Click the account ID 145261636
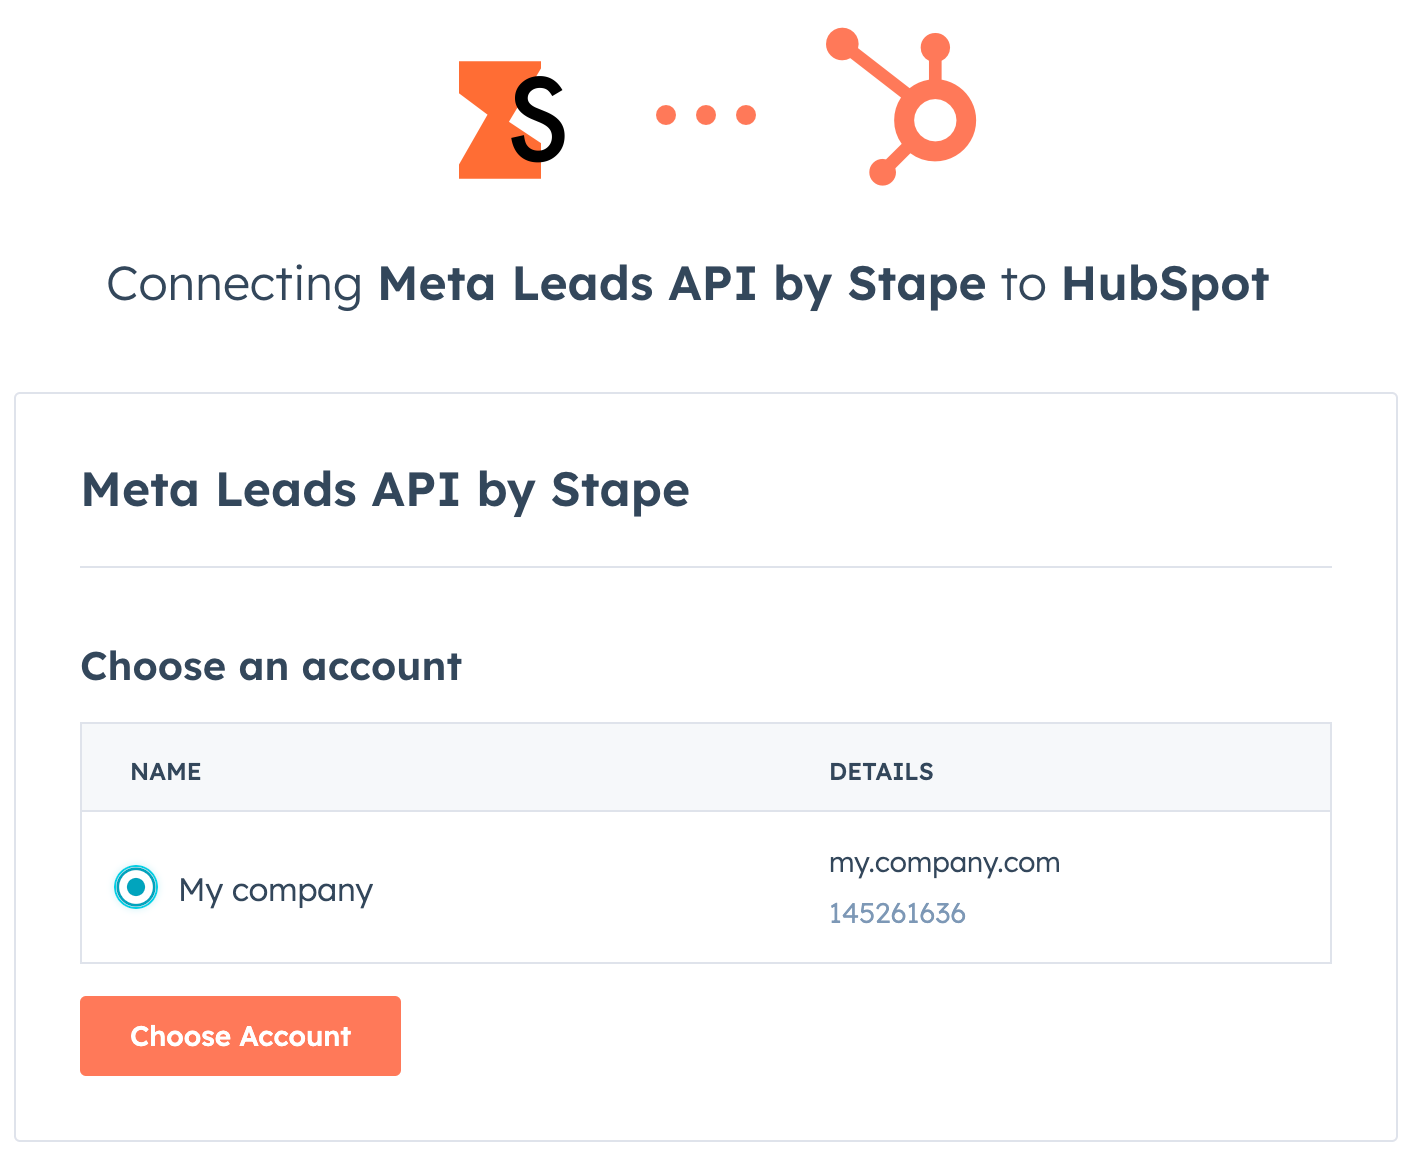This screenshot has height=1157, width=1408. click(897, 913)
